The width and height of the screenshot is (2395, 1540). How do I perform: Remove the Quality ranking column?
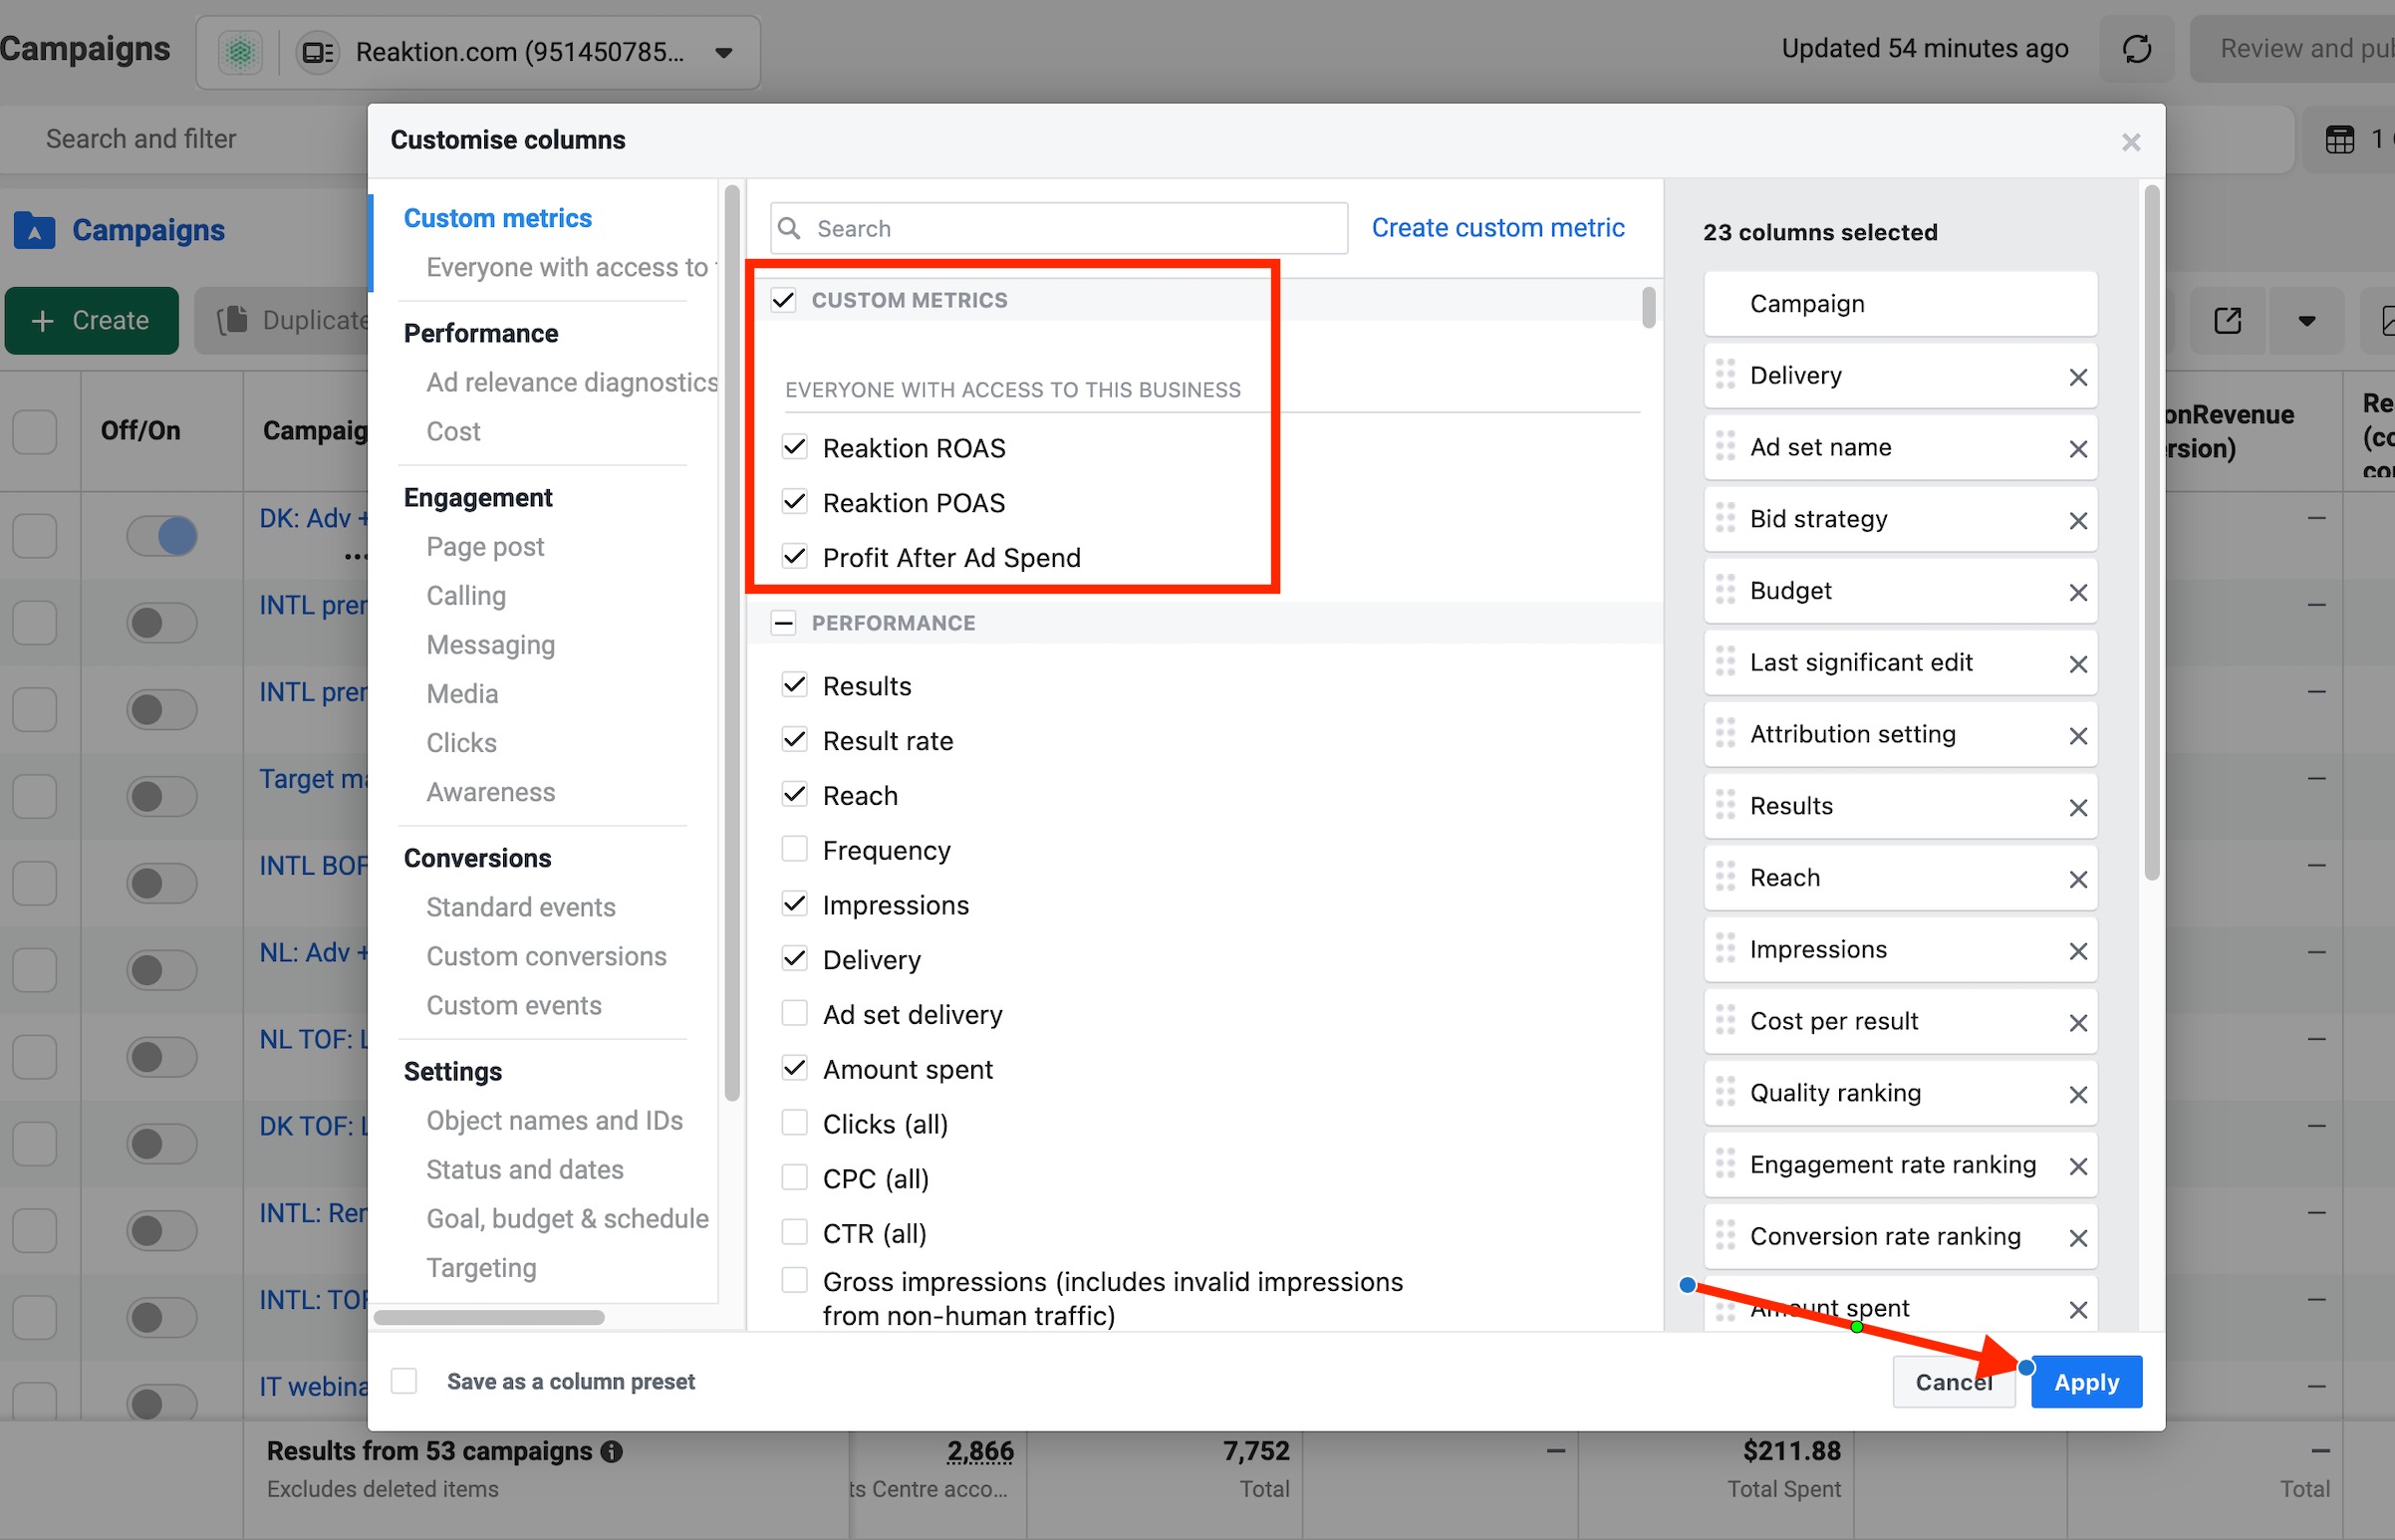(2077, 1094)
